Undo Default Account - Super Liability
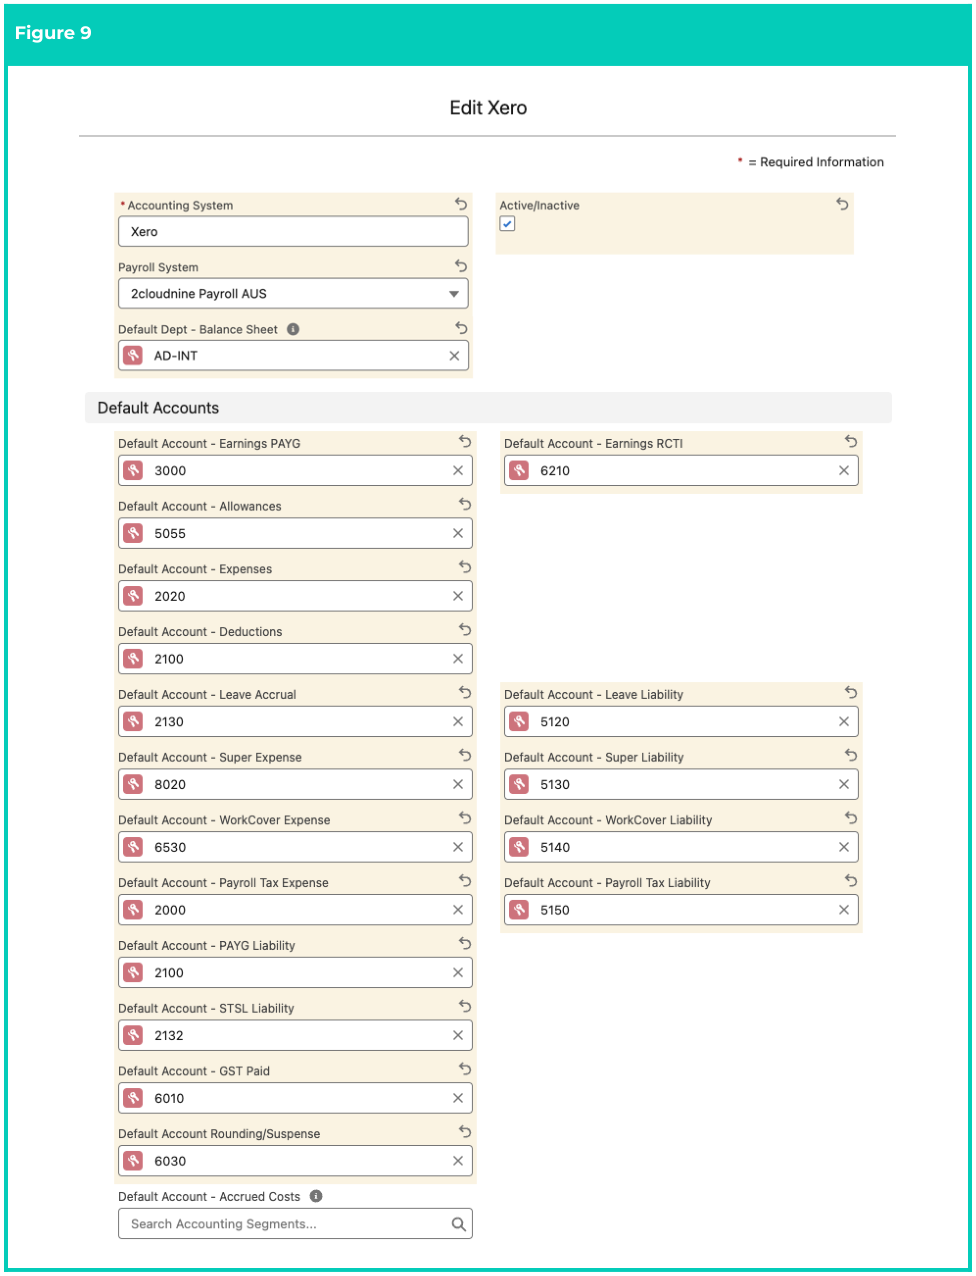This screenshot has height=1276, width=976. coord(851,755)
